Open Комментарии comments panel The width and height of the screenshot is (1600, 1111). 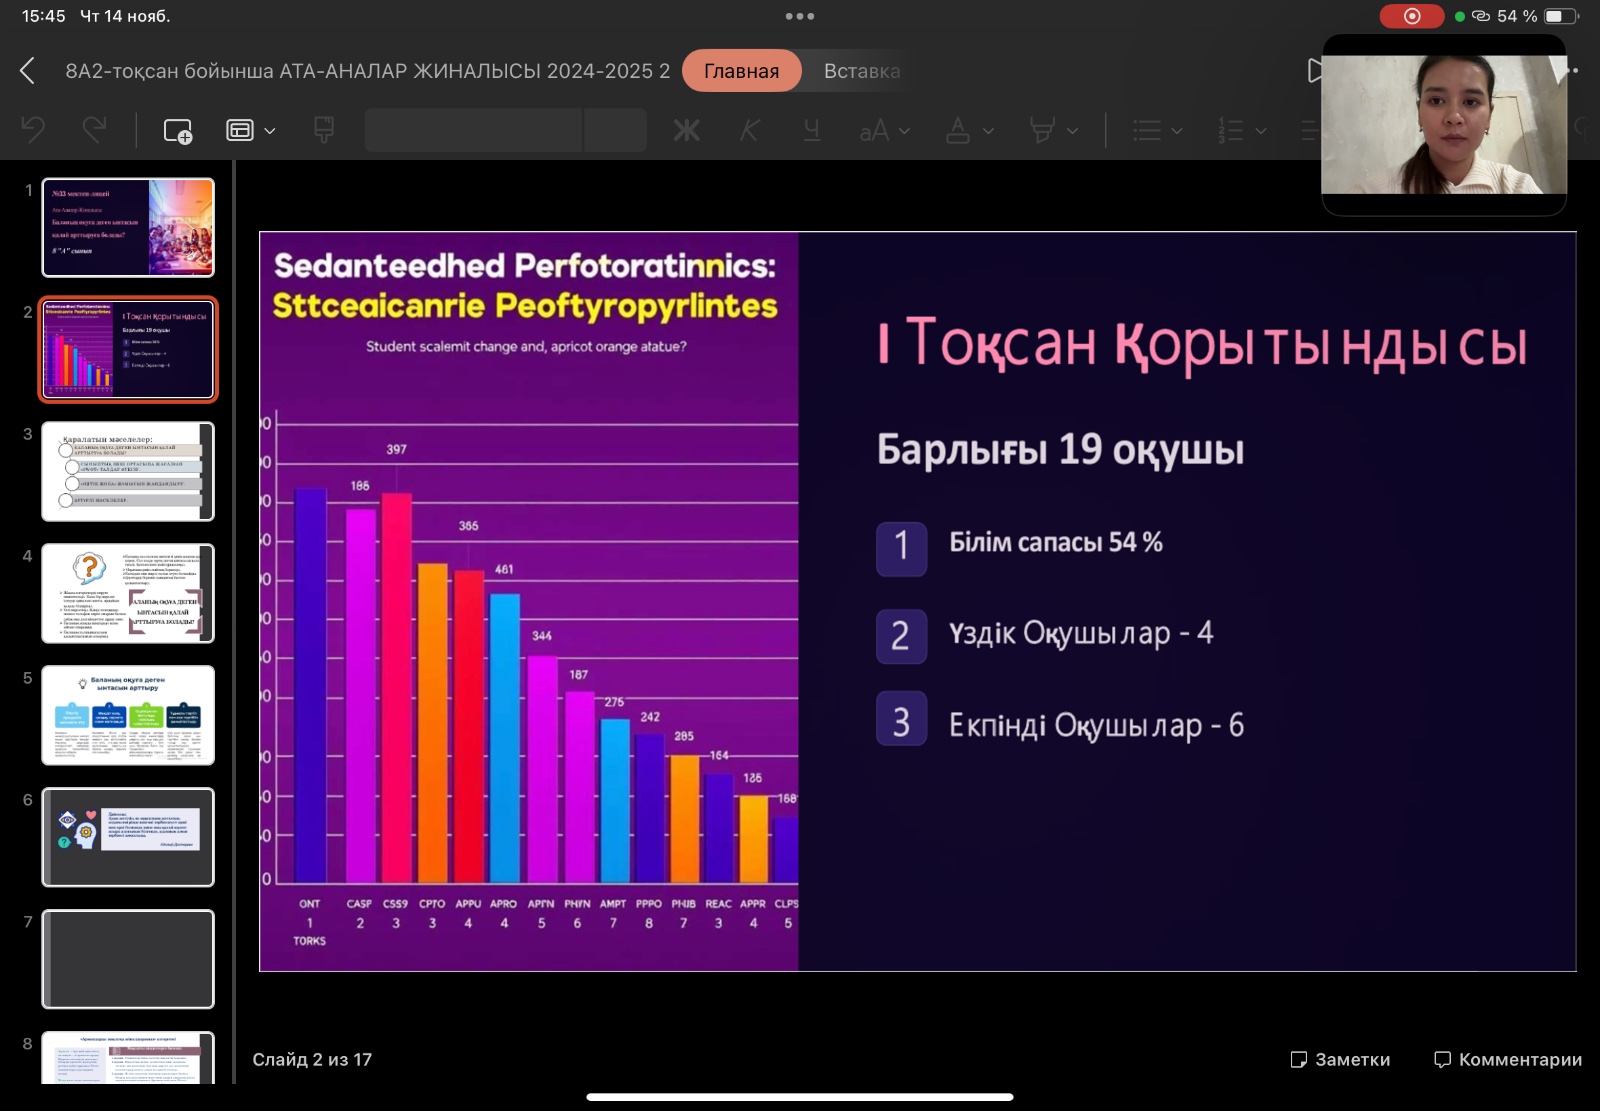point(1508,1059)
